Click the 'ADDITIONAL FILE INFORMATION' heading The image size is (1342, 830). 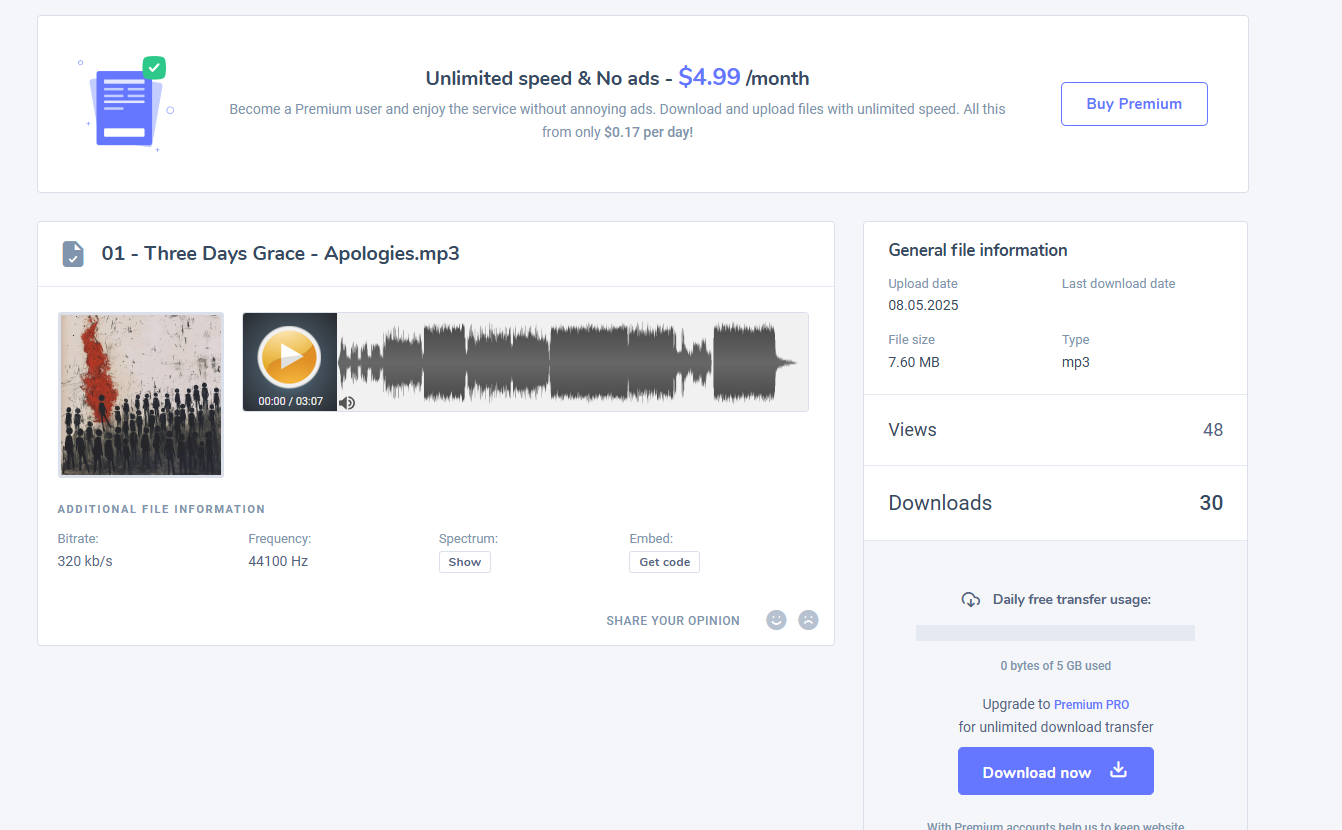[161, 509]
